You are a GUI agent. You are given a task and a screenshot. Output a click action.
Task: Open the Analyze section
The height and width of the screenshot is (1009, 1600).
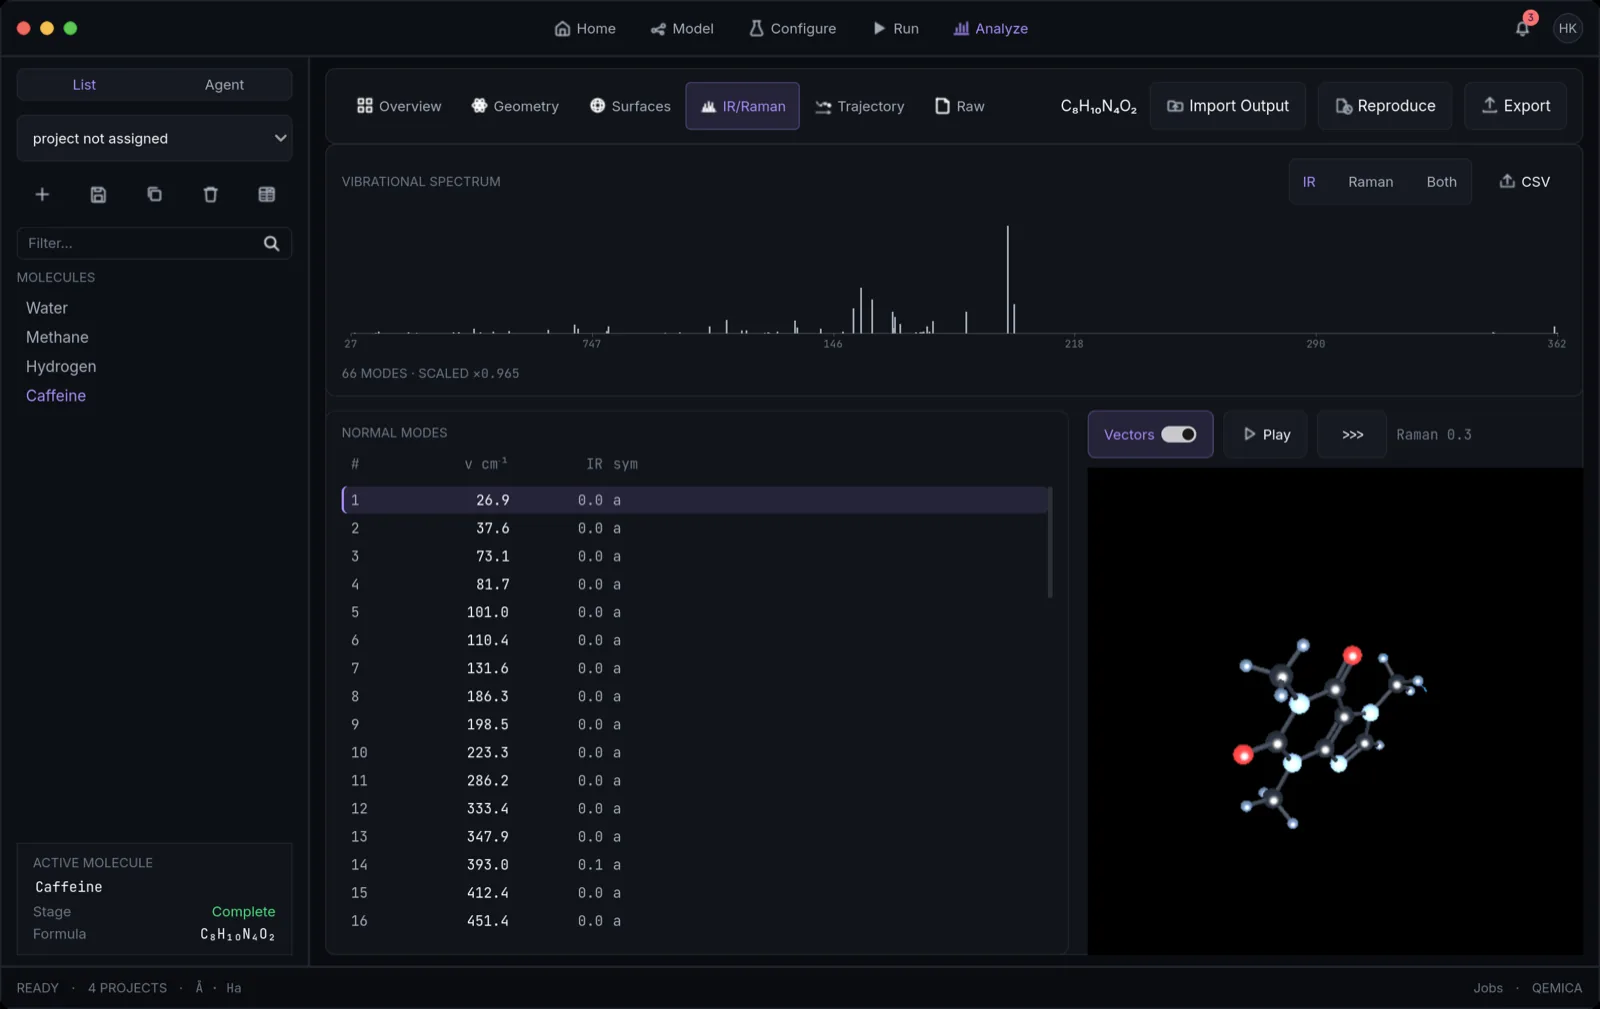(x=990, y=28)
